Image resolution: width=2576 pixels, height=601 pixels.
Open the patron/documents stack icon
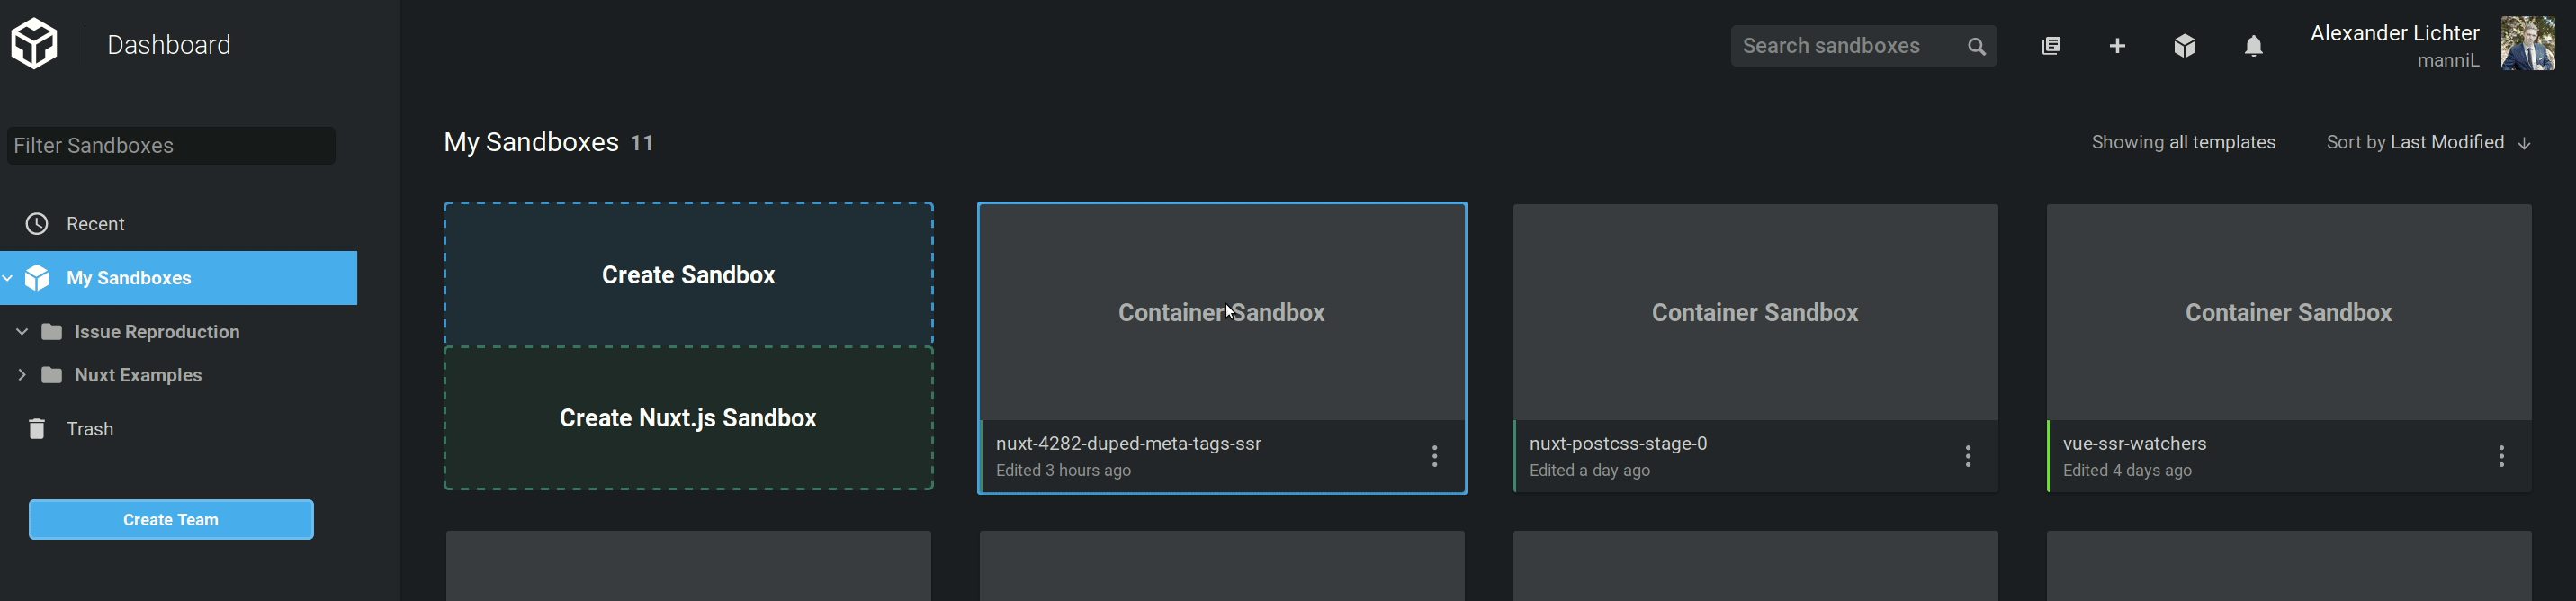click(x=2051, y=46)
